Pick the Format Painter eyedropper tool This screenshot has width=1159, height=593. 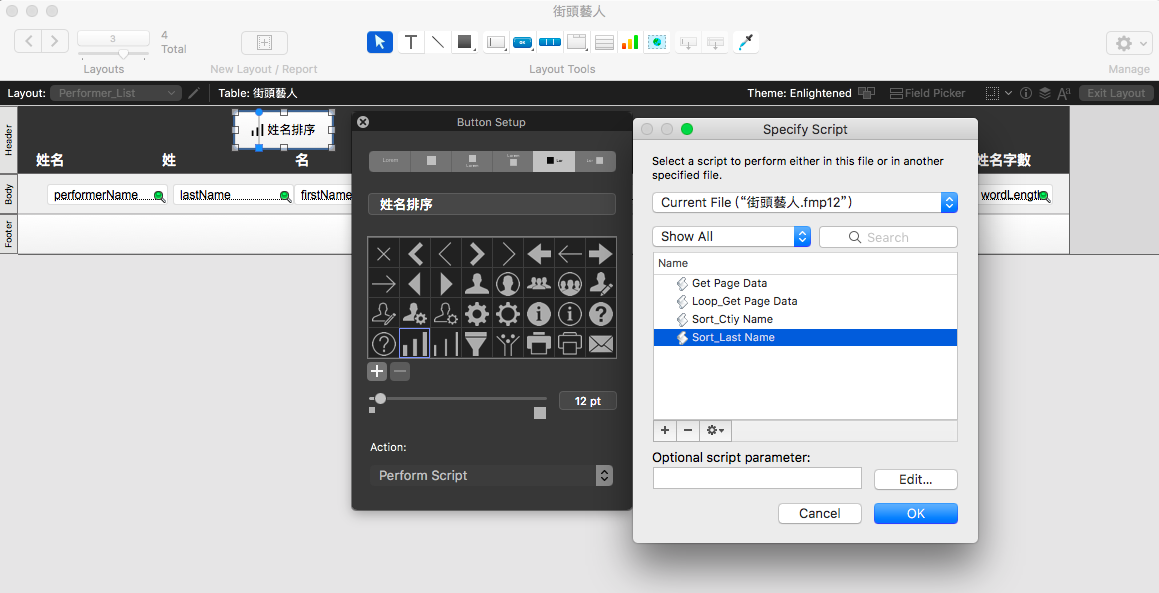click(x=746, y=42)
